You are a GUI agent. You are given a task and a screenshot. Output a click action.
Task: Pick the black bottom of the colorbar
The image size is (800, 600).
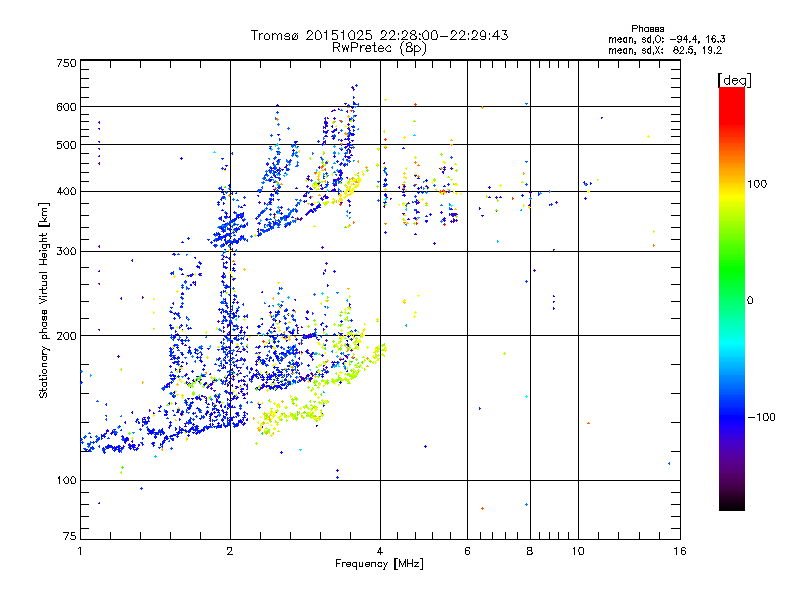pyautogui.click(x=732, y=505)
